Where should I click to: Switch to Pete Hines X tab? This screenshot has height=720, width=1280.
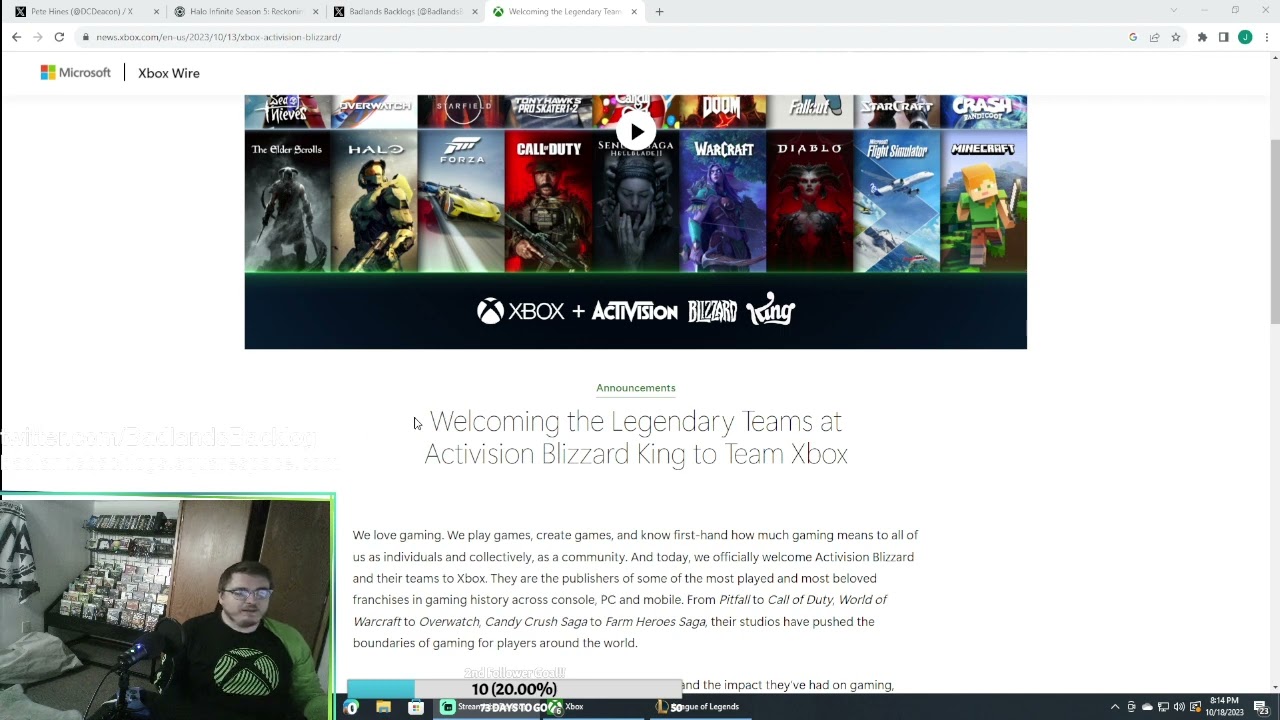[85, 12]
